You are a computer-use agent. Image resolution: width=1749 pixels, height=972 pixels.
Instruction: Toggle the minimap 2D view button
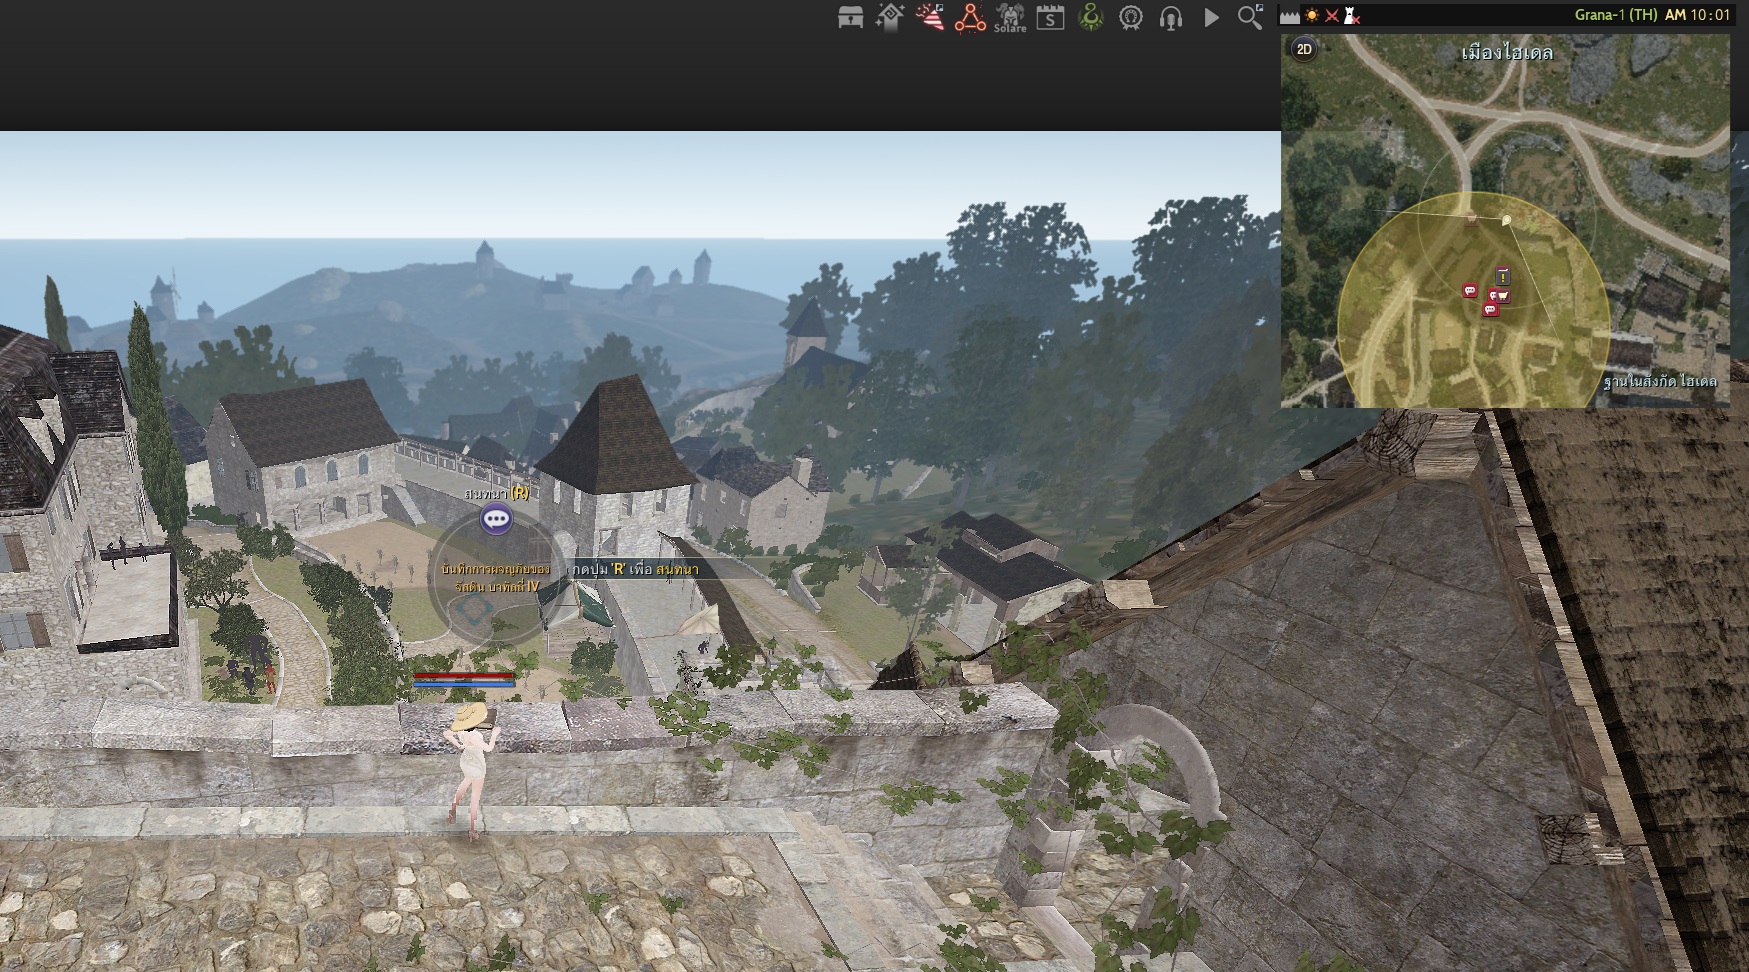tap(1304, 49)
